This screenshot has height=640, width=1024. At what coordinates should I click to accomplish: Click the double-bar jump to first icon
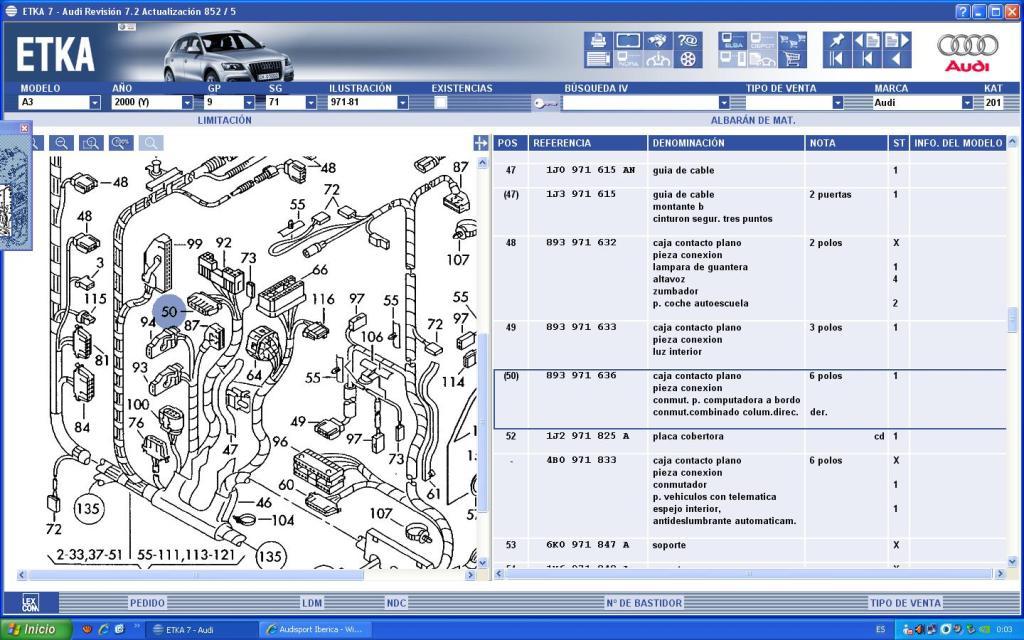[837, 59]
